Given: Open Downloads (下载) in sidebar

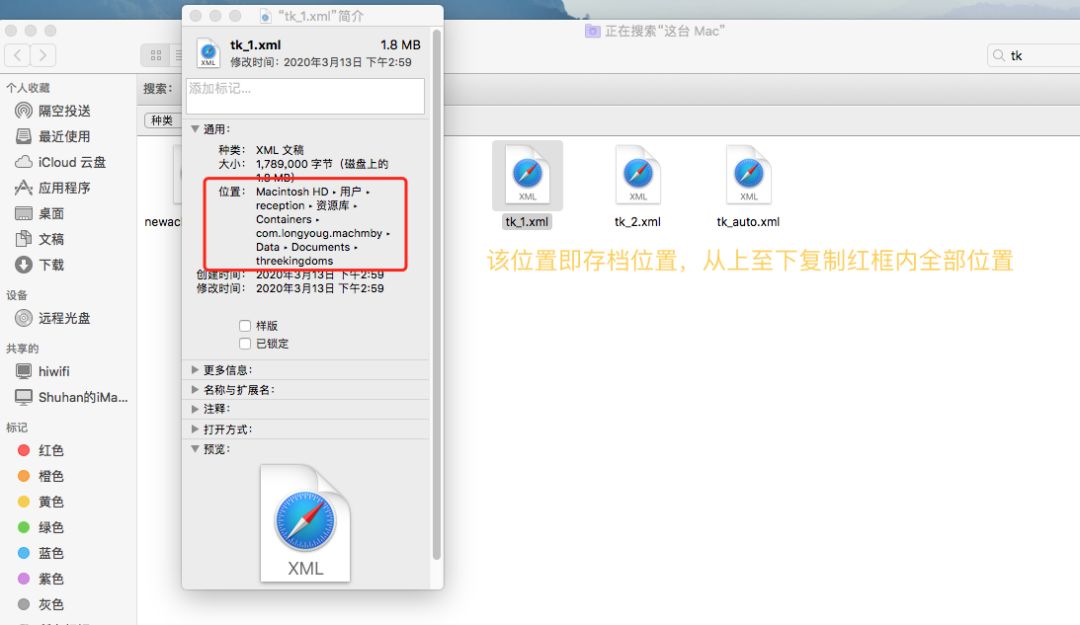Looking at the screenshot, I should (41, 265).
